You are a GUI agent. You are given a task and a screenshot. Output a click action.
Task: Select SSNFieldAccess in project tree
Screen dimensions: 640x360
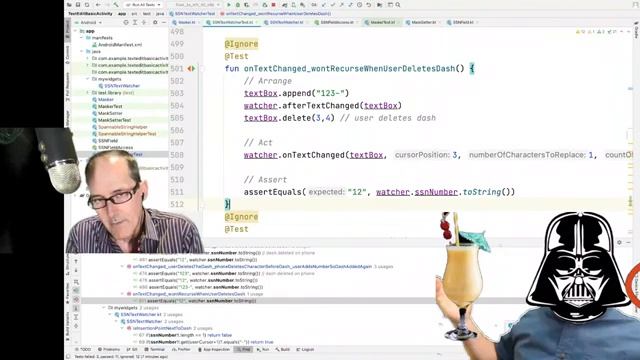click(113, 147)
